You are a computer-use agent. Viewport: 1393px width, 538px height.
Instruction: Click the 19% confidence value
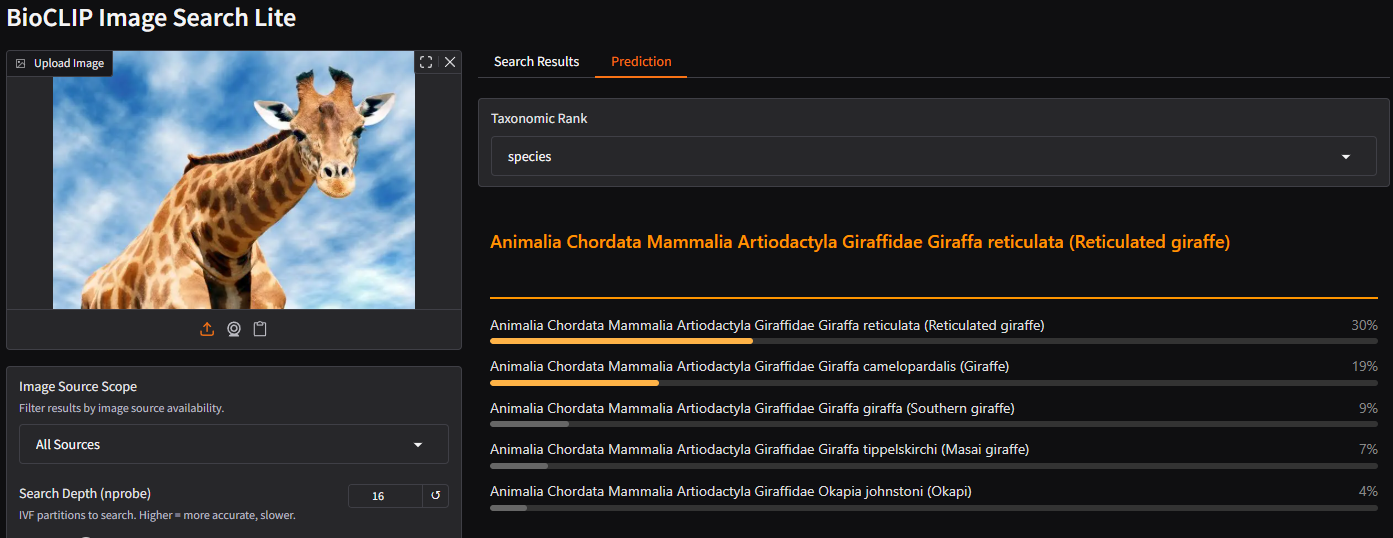click(1364, 367)
